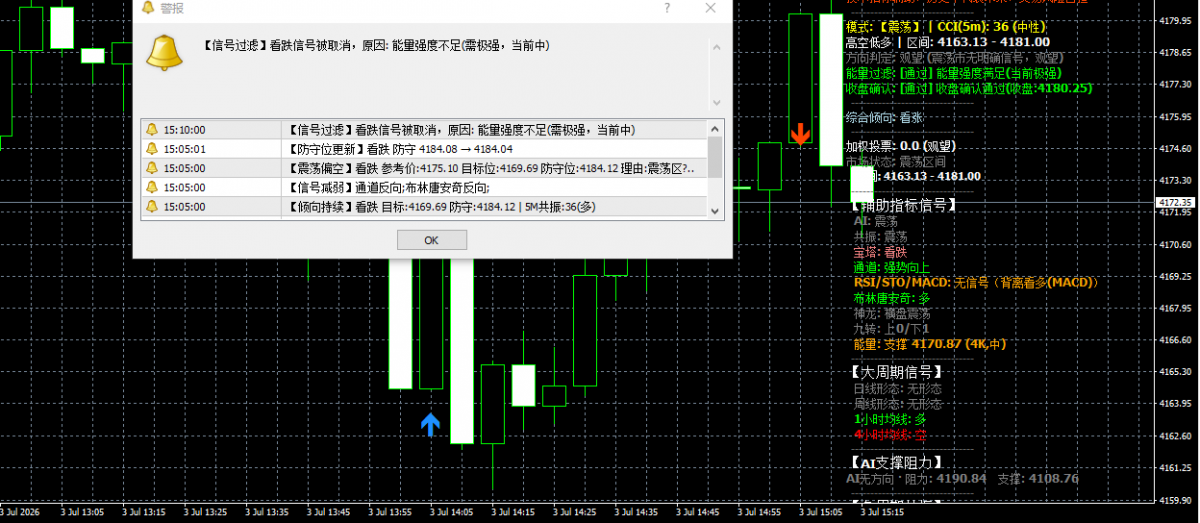The height and width of the screenshot is (523, 1200).
Task: Click the 模式:【震荡】CCI(5m) indicator line
Action: pos(945,26)
